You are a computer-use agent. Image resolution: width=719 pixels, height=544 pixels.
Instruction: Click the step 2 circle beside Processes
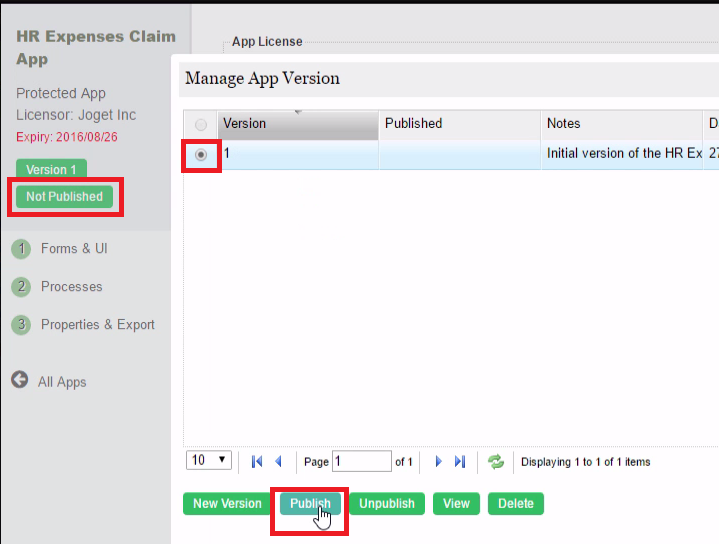coord(21,287)
